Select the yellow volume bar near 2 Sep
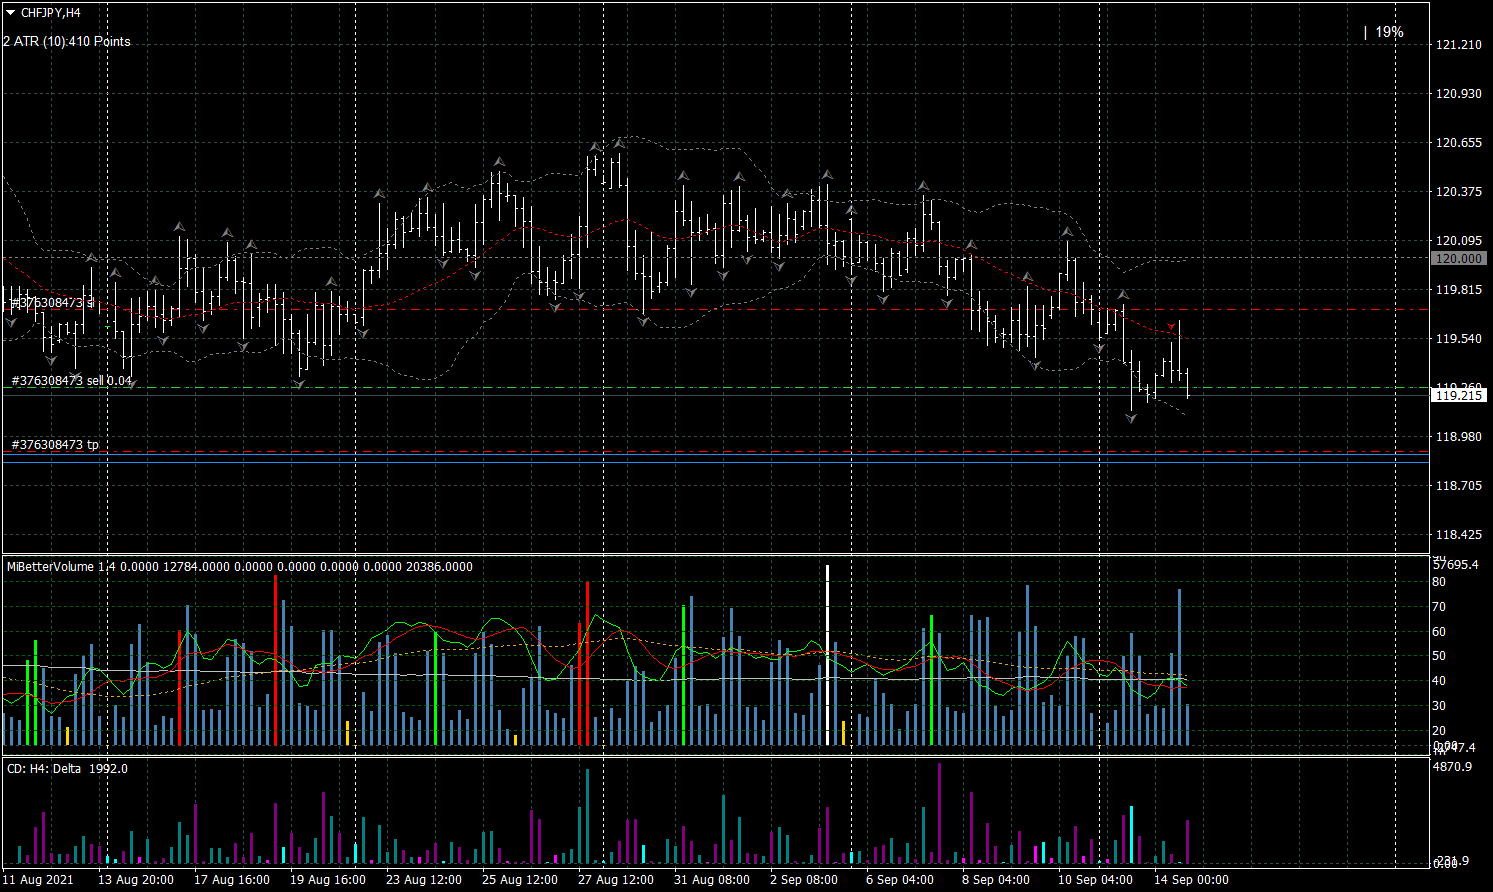This screenshot has width=1493, height=892. click(x=844, y=733)
